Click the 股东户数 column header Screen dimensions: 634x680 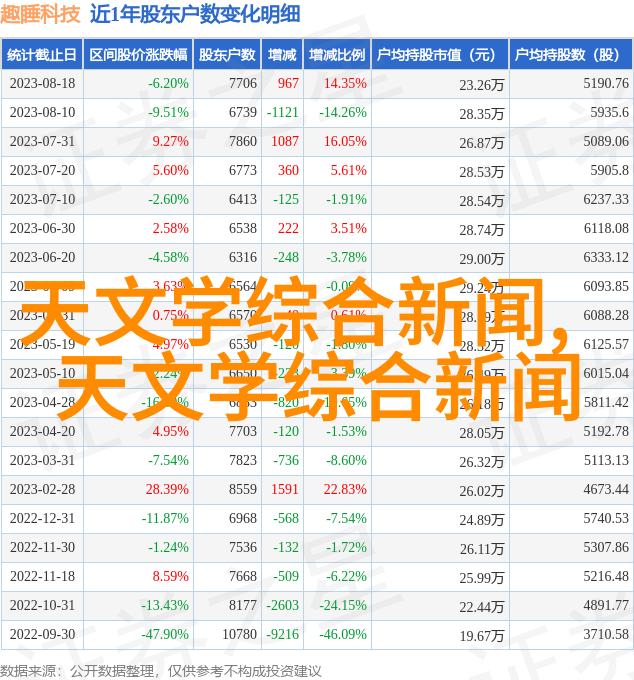tap(227, 55)
